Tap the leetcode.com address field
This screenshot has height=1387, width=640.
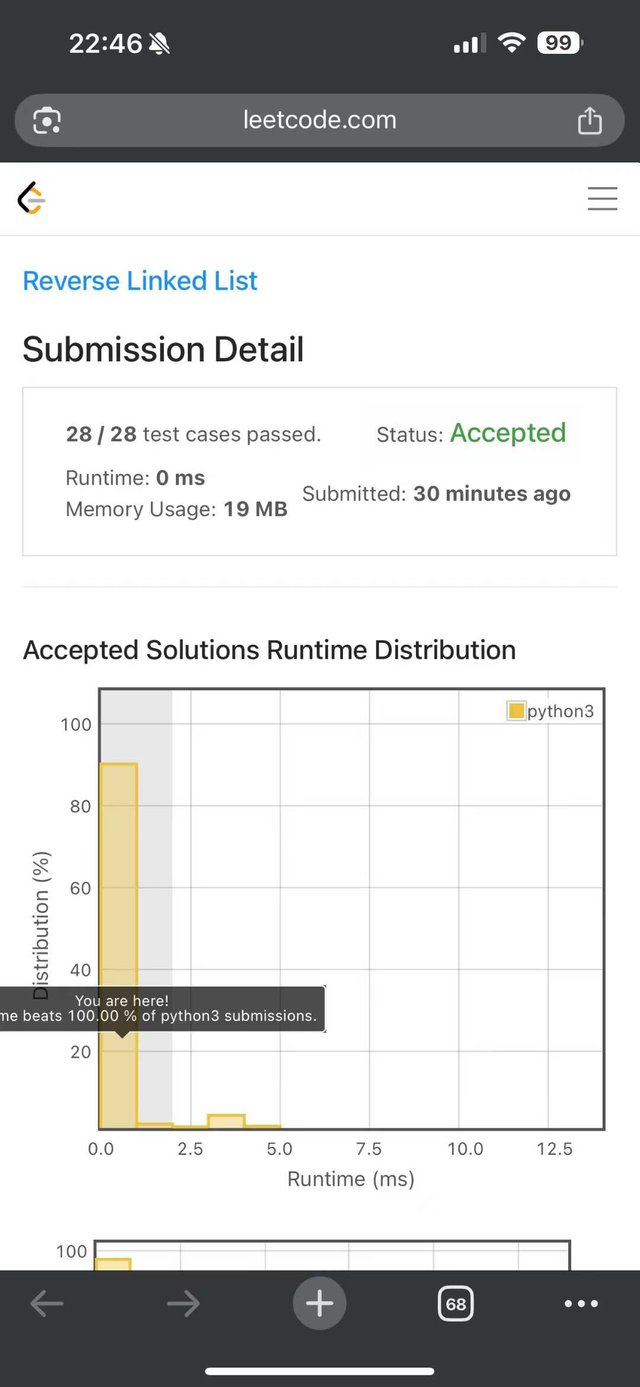320,120
